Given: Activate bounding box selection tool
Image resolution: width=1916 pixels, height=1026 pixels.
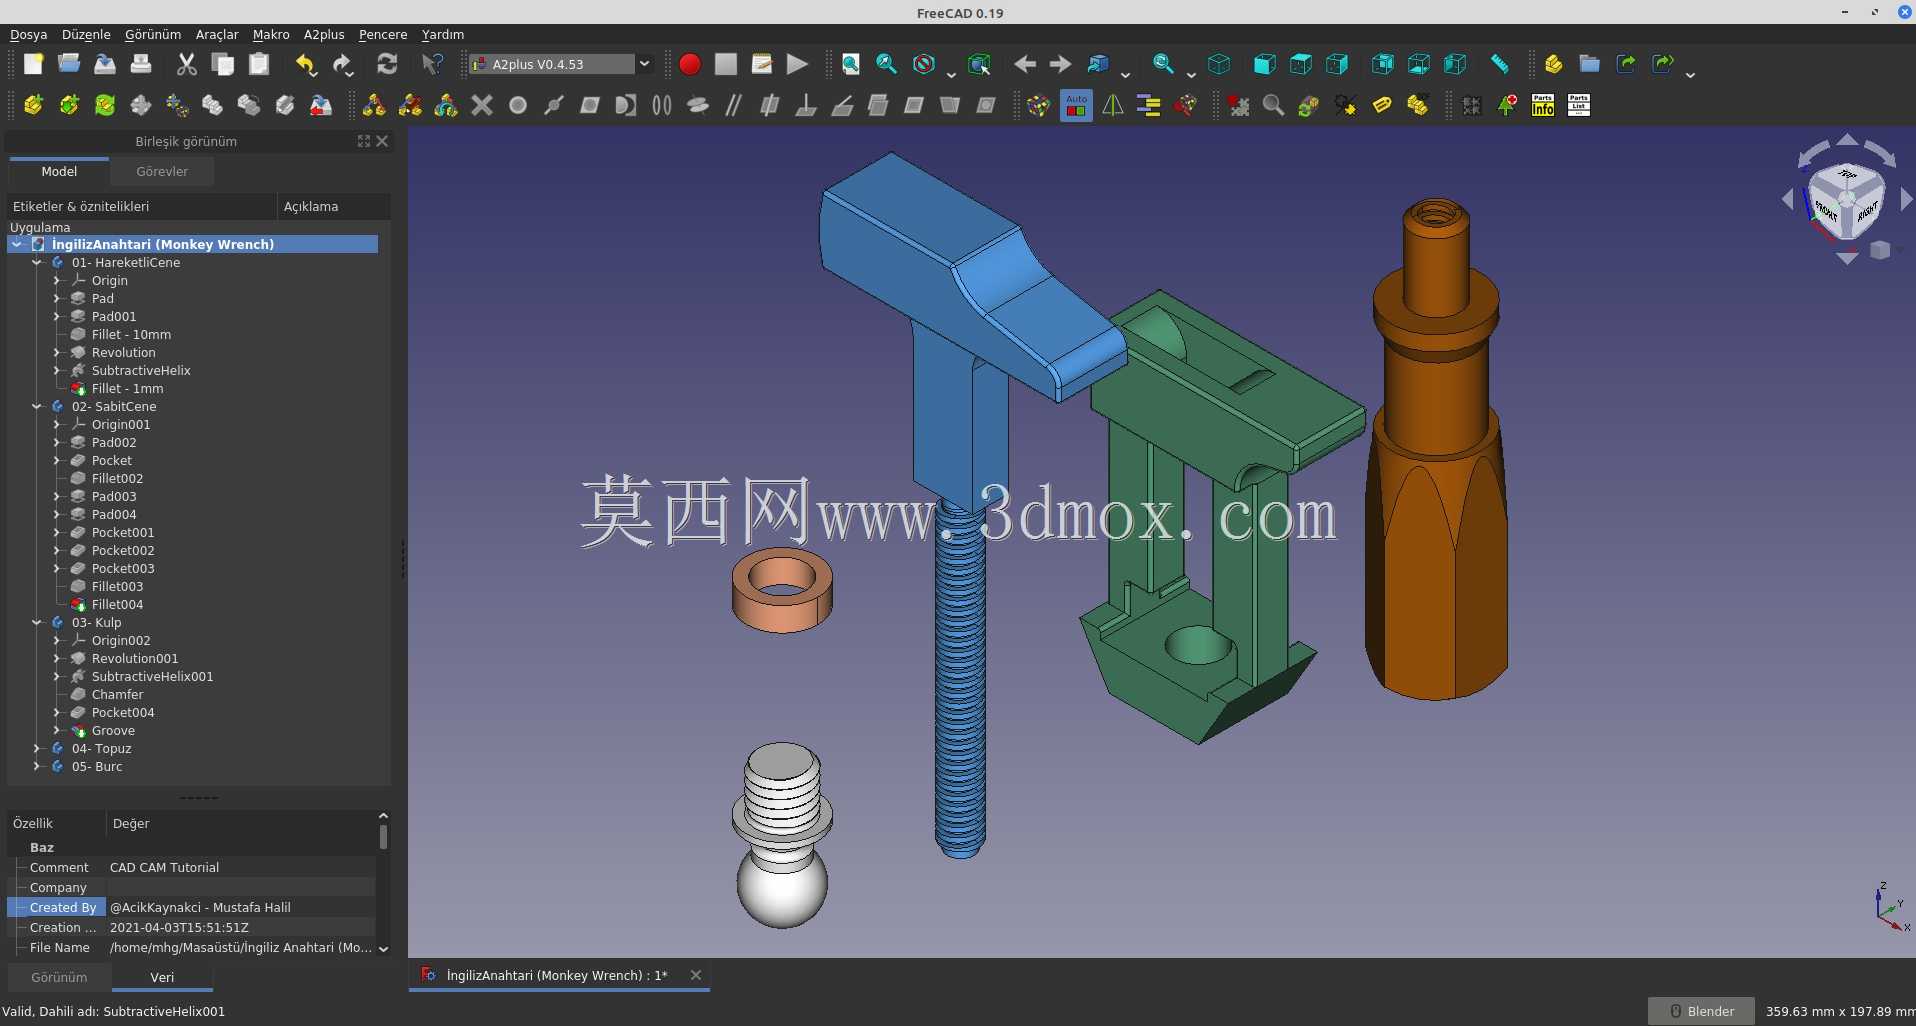Looking at the screenshot, I should pyautogui.click(x=979, y=64).
